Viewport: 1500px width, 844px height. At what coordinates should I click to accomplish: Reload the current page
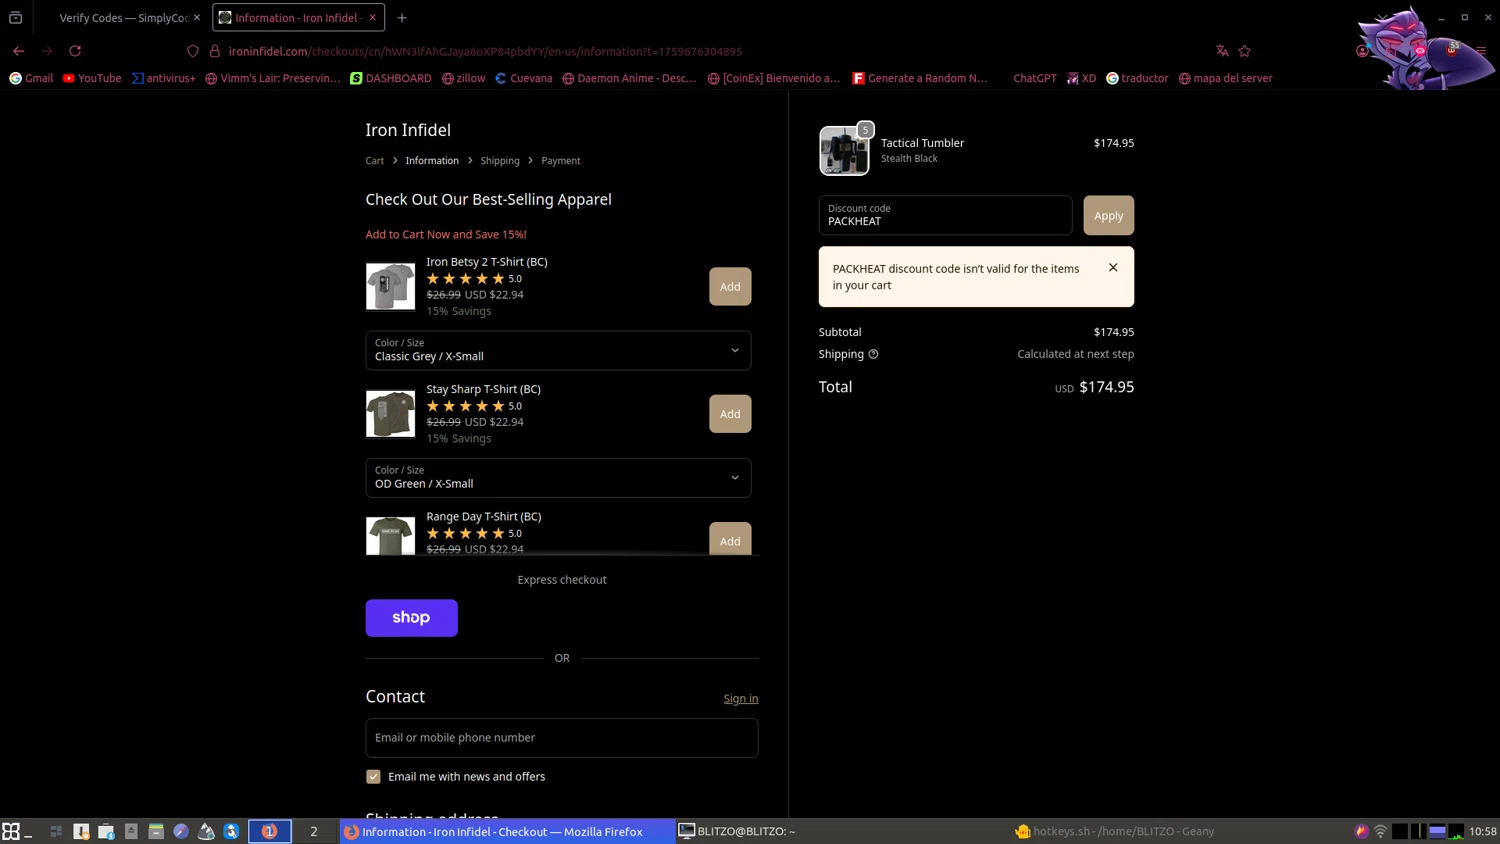[75, 51]
